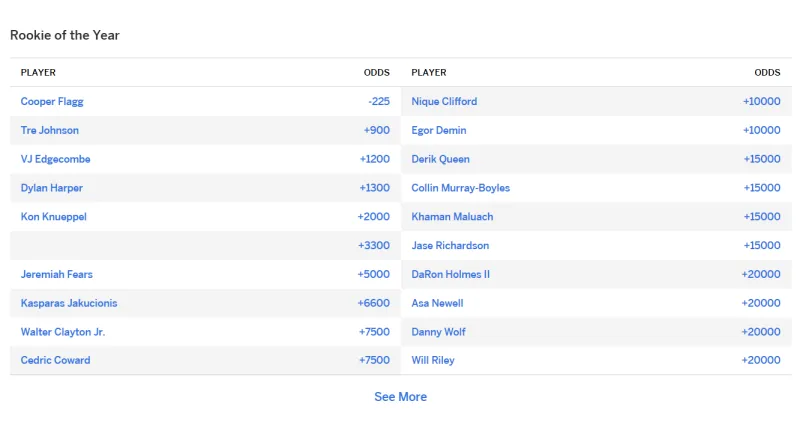Click Collin Murray-Boyles link
The height and width of the screenshot is (425, 800).
[x=461, y=188]
